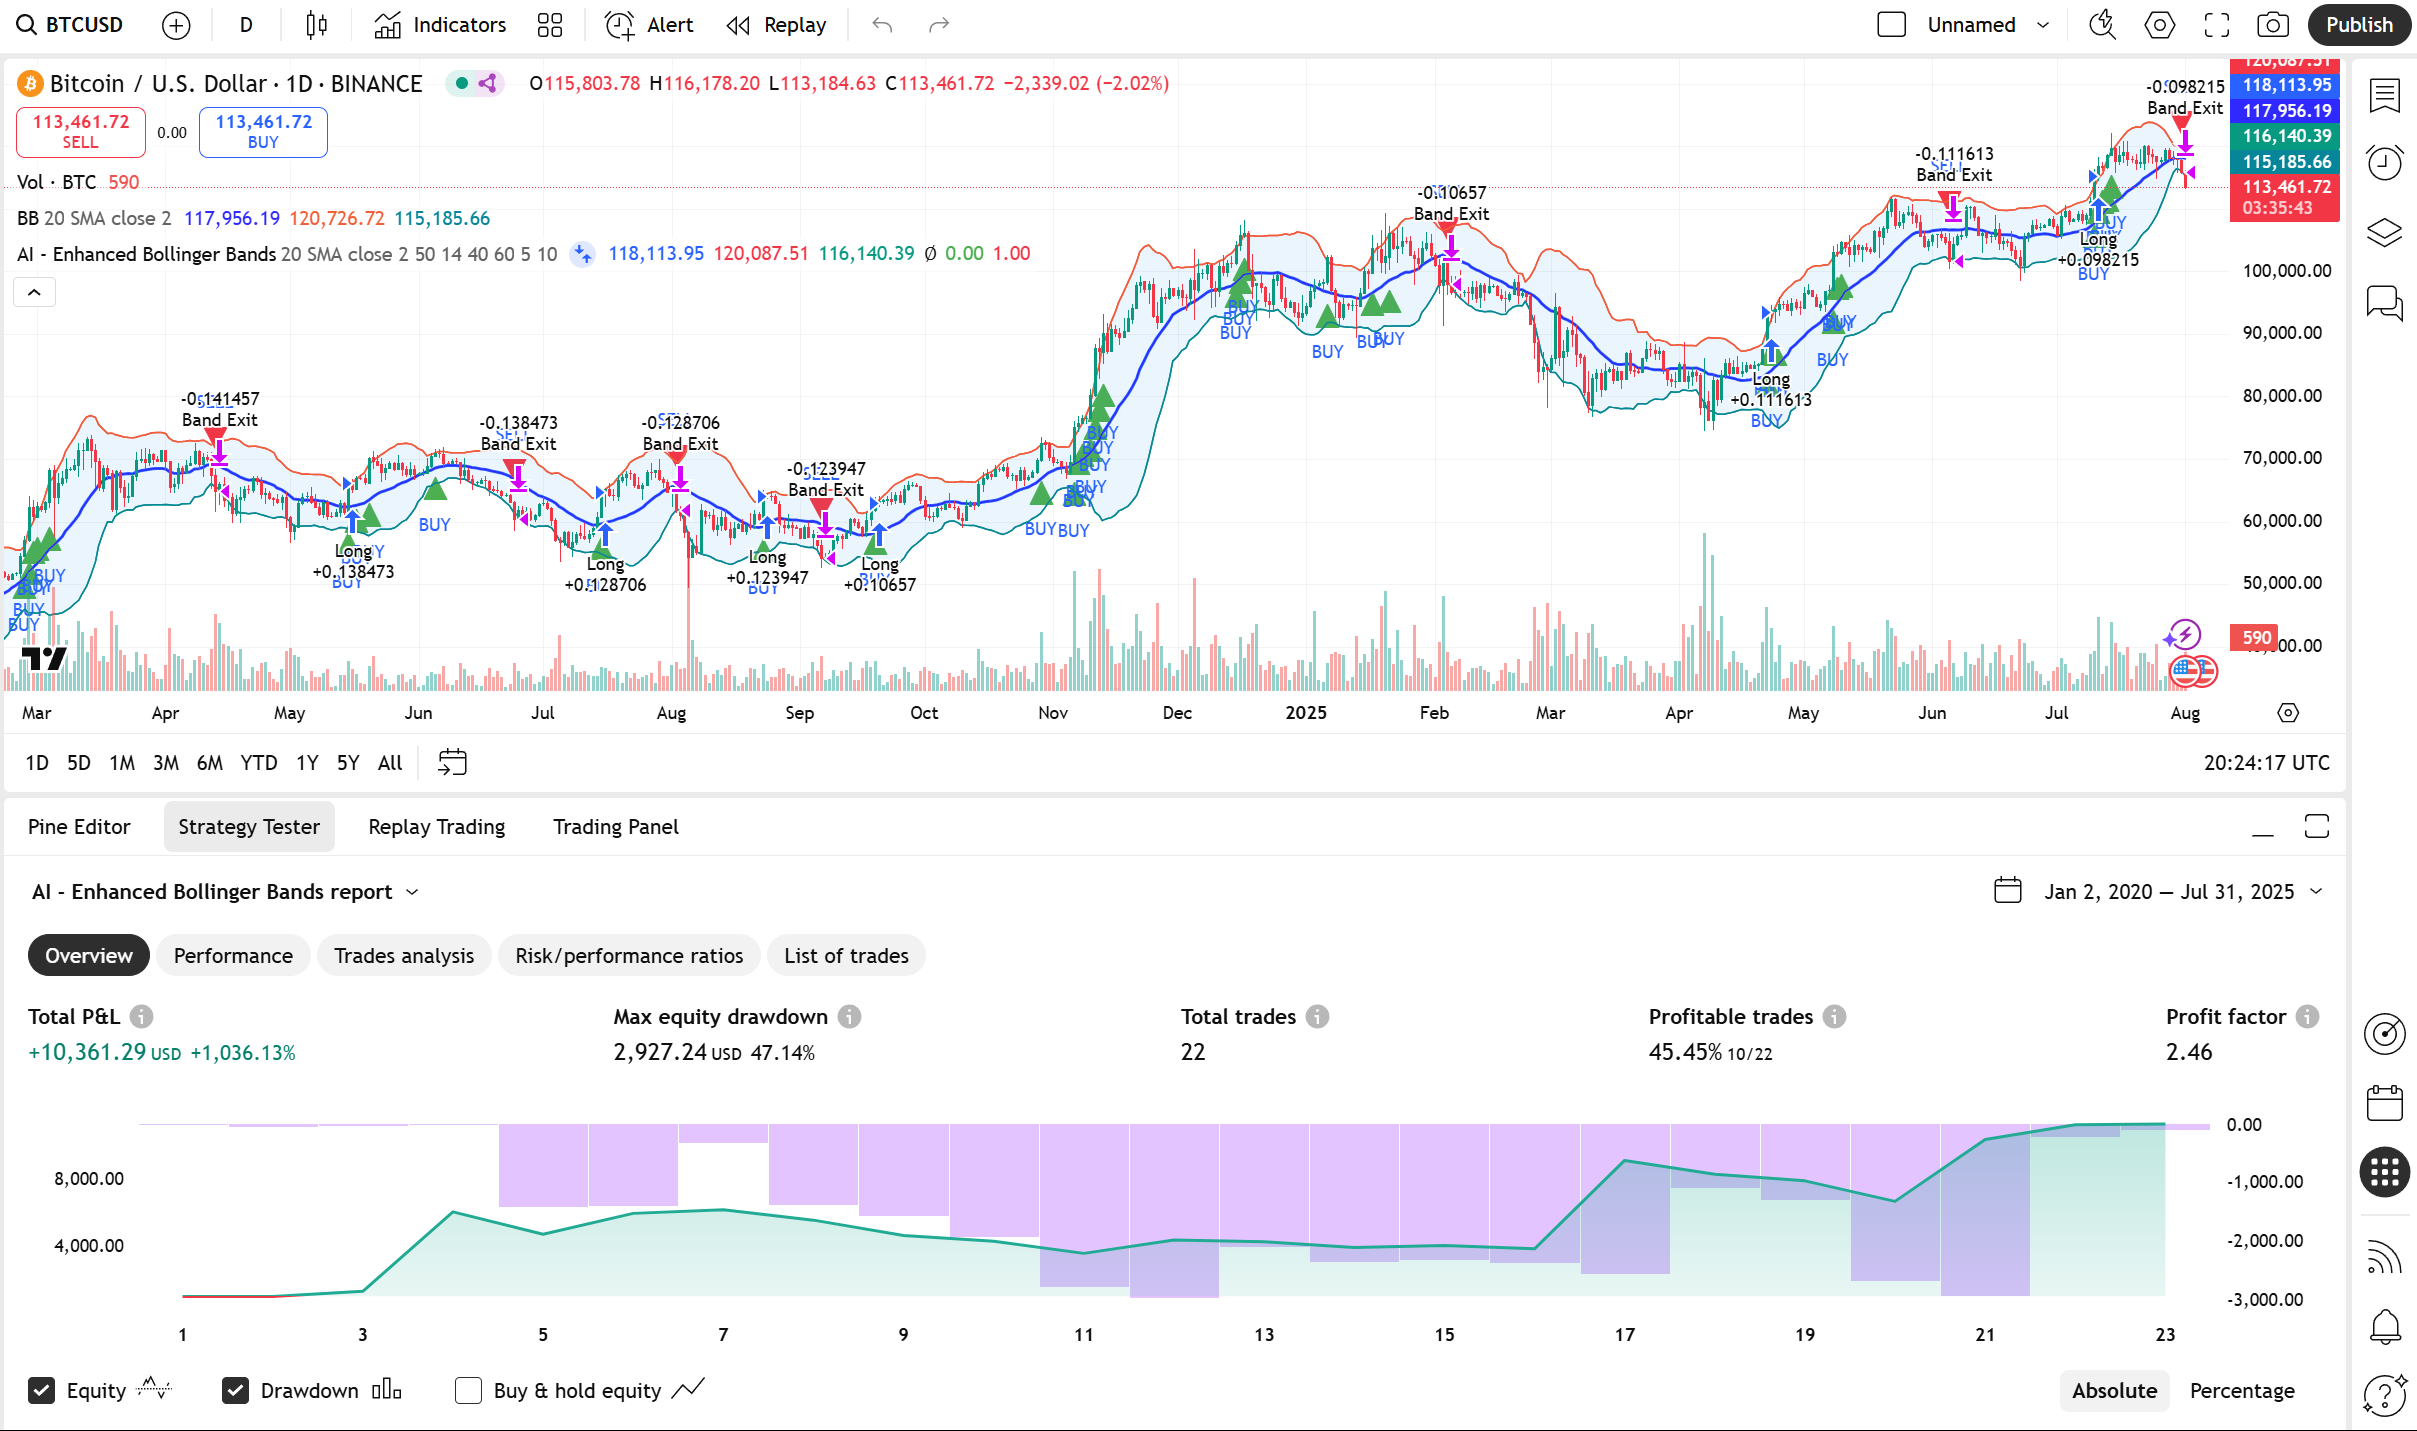Open the candlestick chart type menu
2417x1431 pixels.
tap(317, 25)
